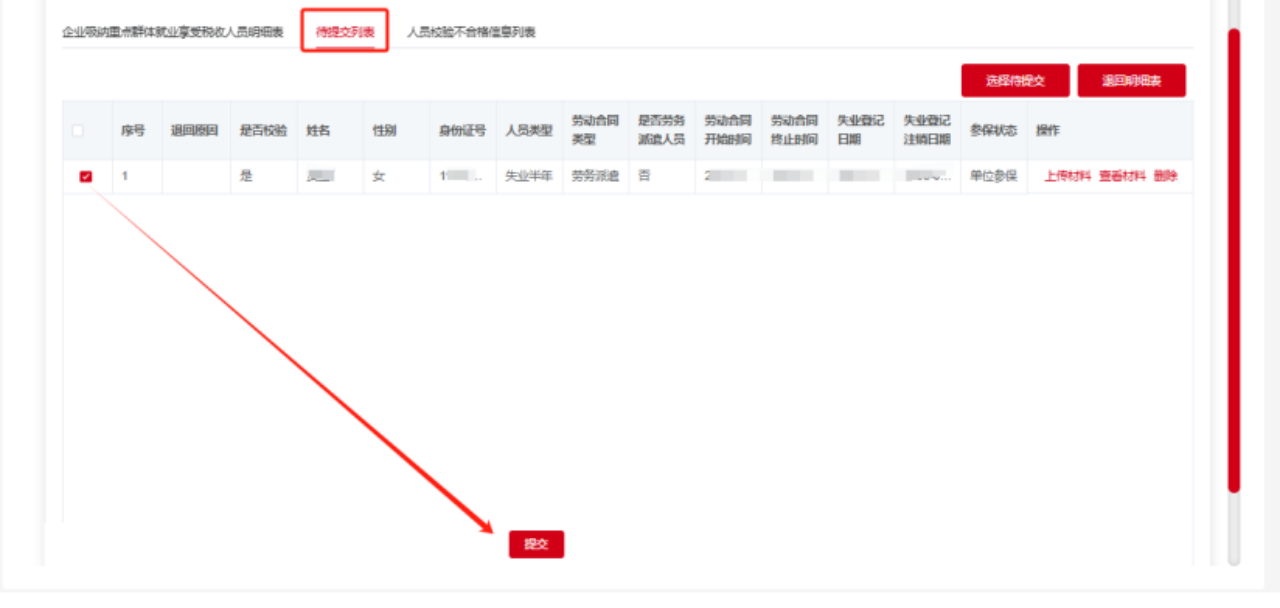Click the 失业半年 cell in row 1

pyautogui.click(x=528, y=176)
